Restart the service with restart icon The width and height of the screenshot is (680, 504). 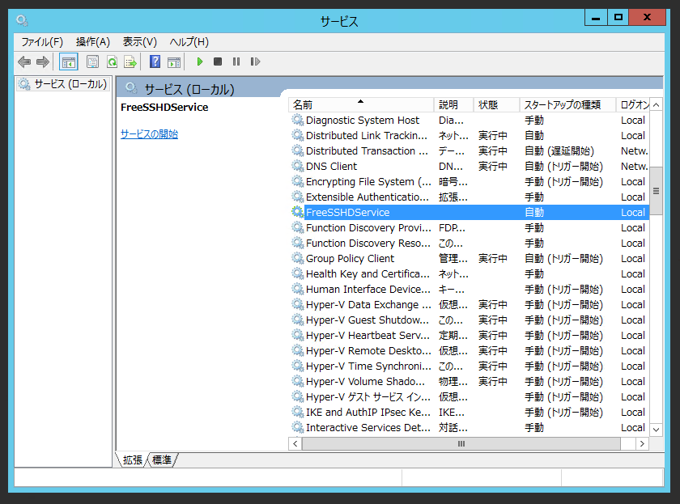pyautogui.click(x=255, y=62)
